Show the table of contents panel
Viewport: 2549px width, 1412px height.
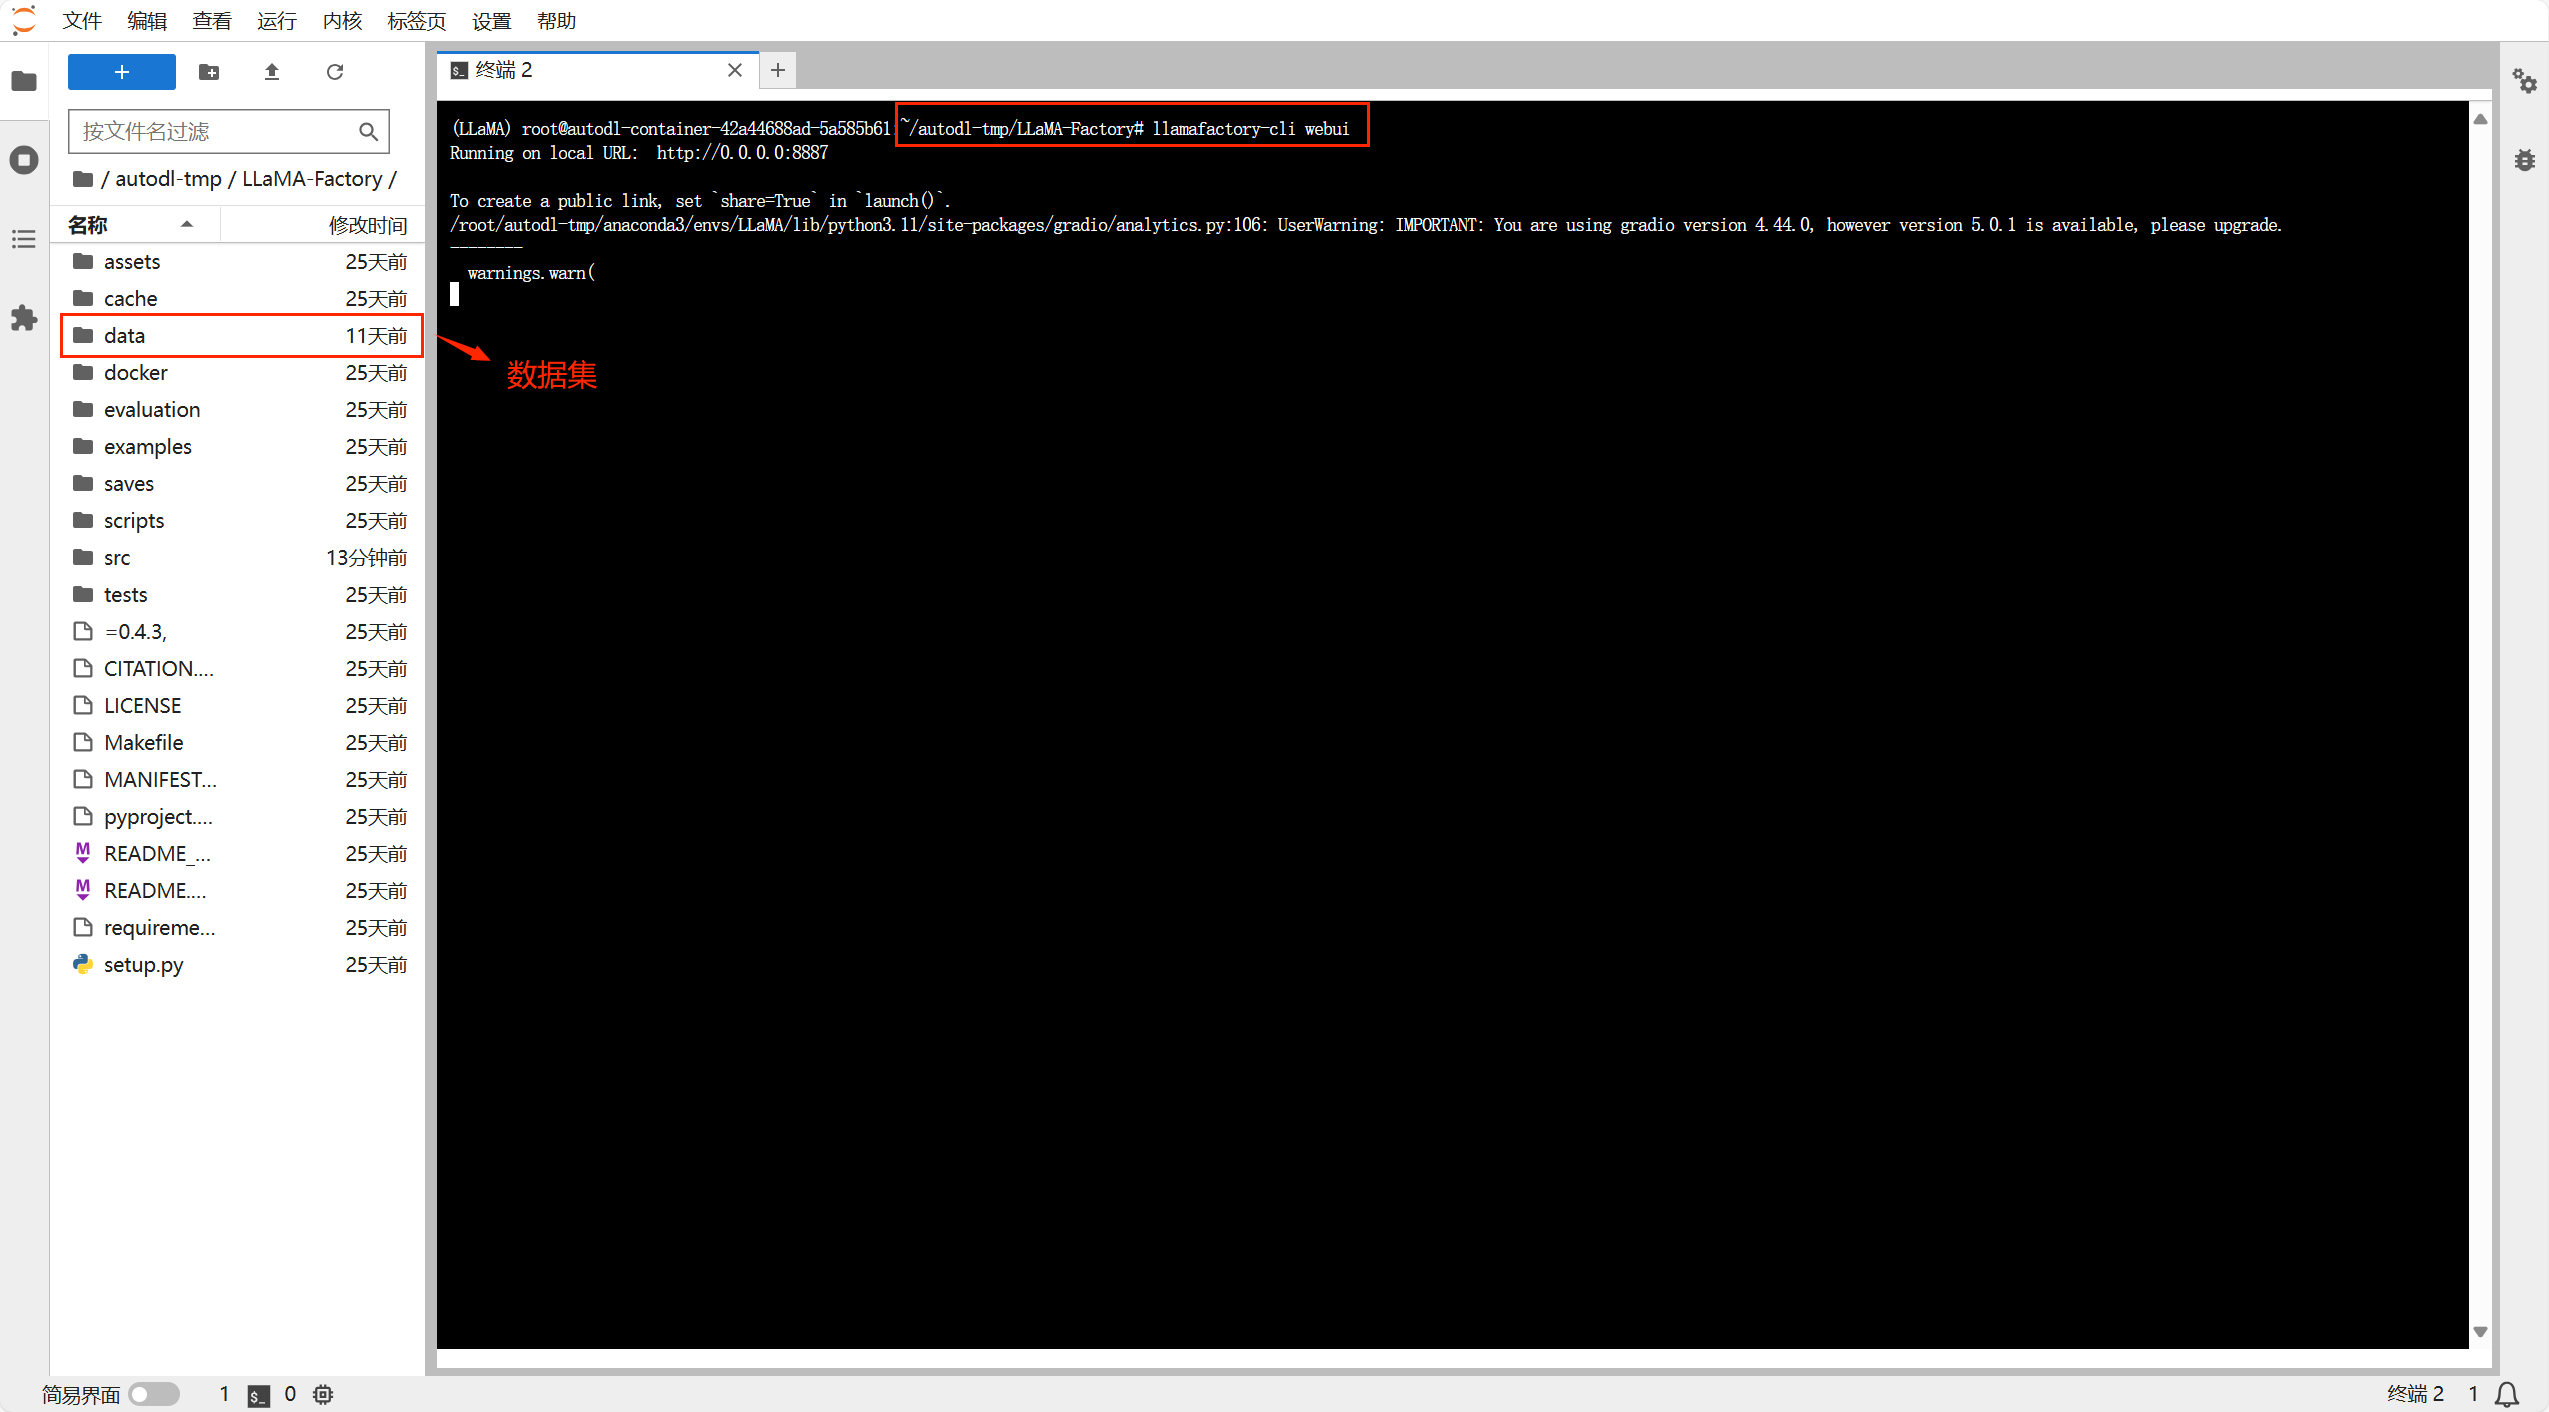(24, 239)
